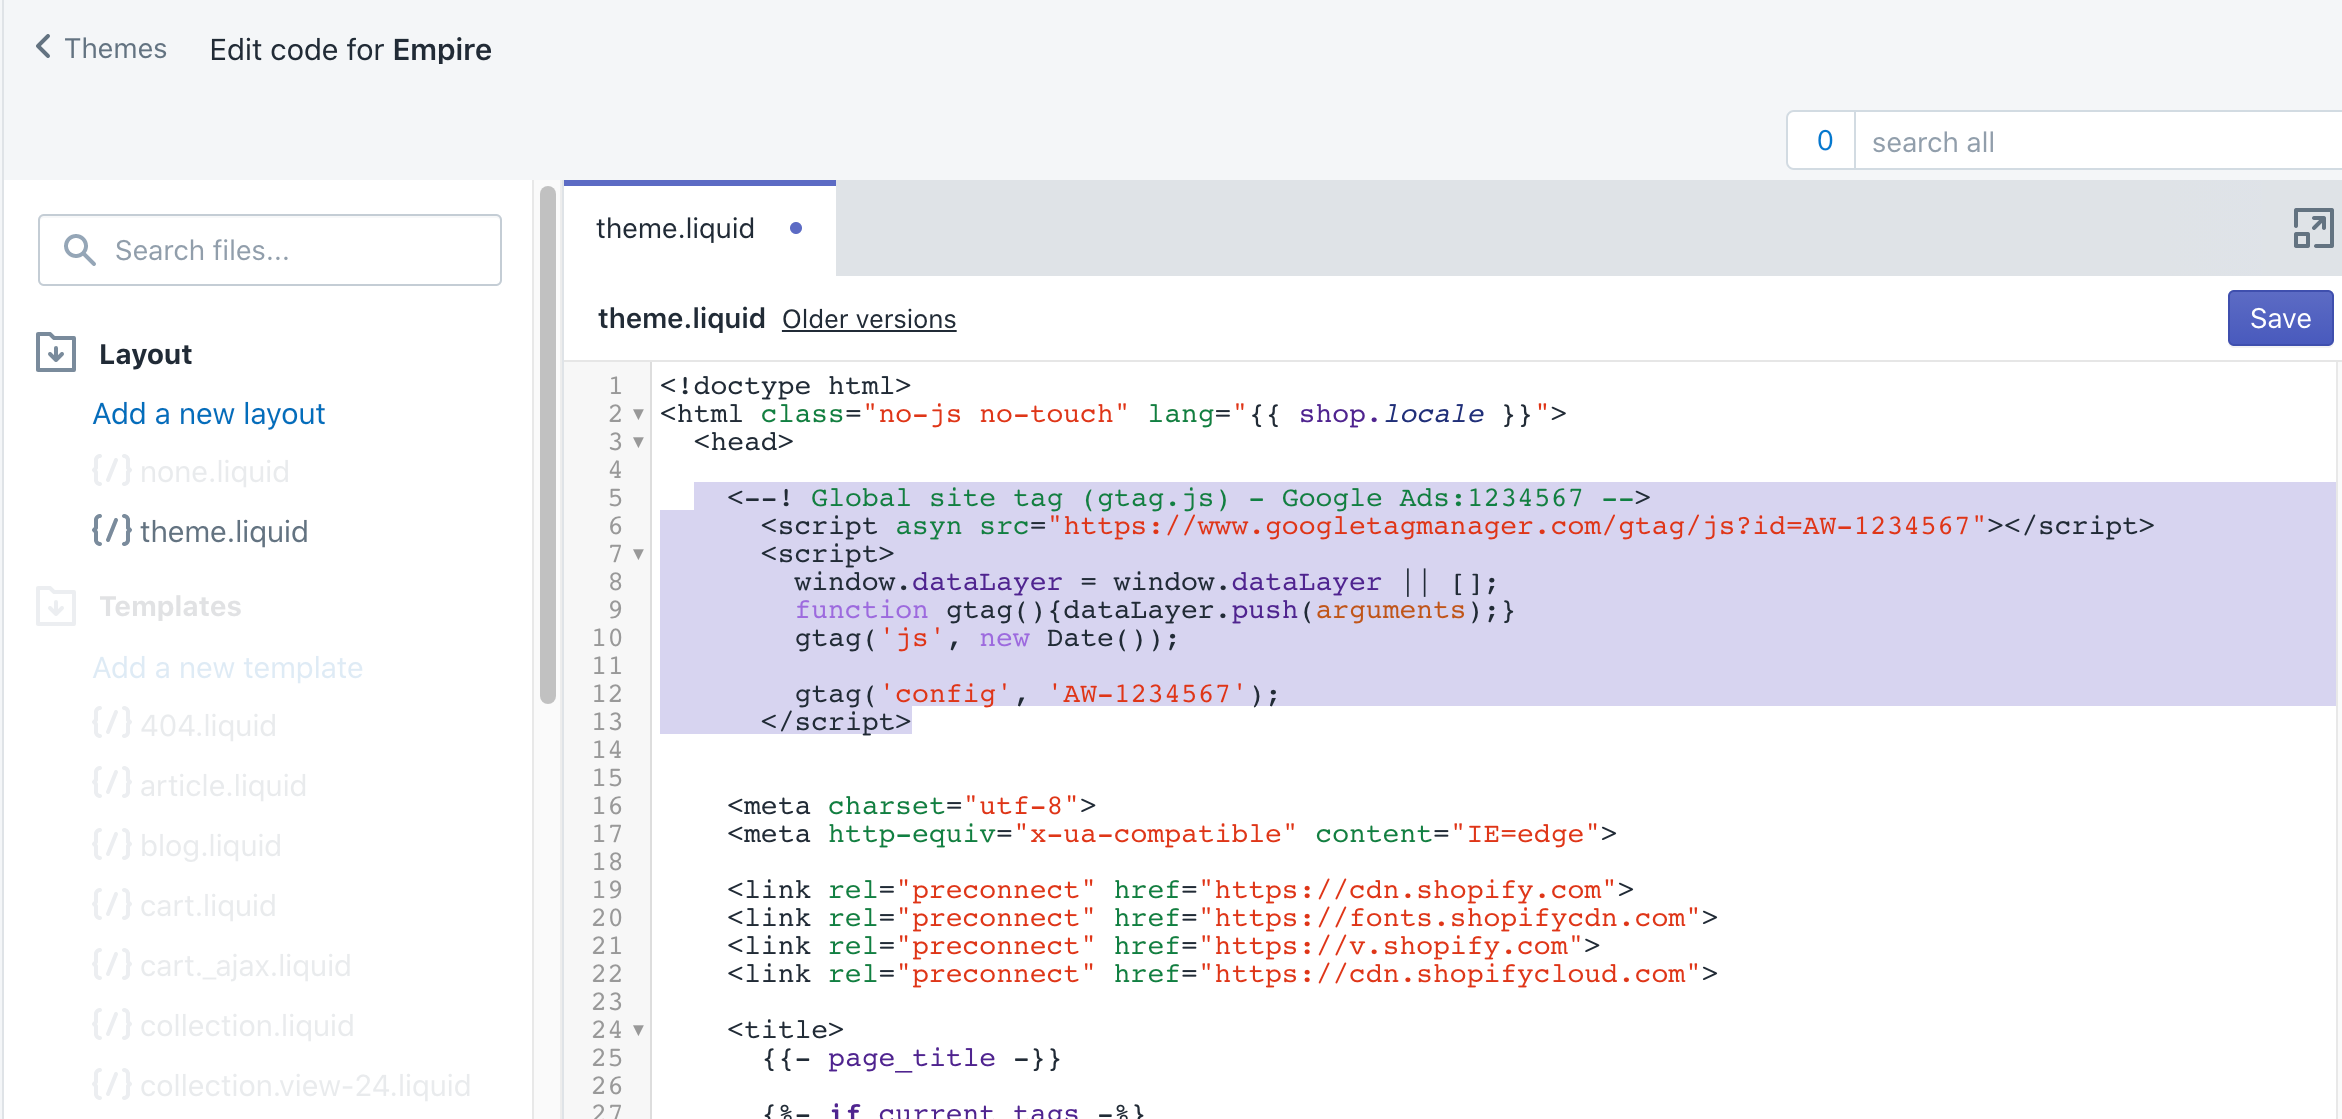Click the file icon next to cart._ajax.liquid

click(x=111, y=964)
